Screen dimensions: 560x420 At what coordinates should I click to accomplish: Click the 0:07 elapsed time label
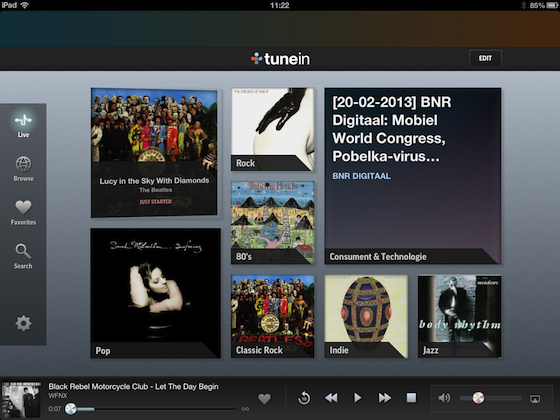55,409
